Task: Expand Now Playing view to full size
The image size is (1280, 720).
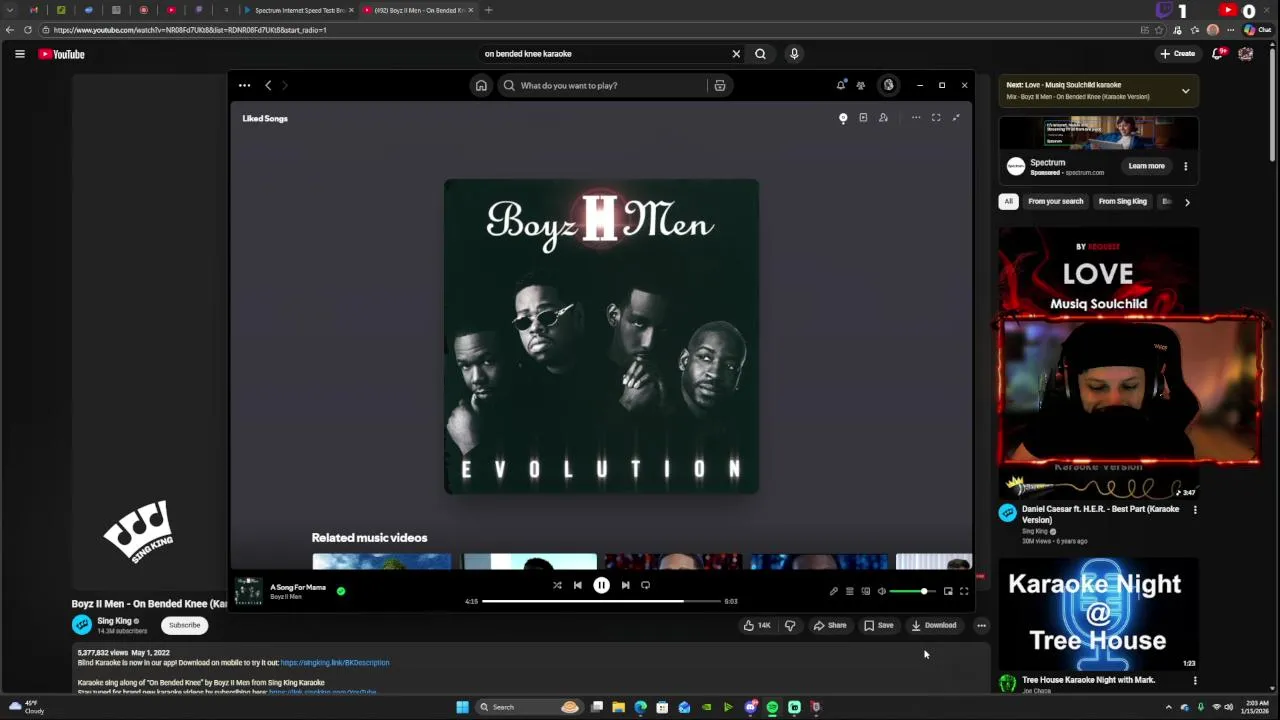Action: tap(936, 118)
